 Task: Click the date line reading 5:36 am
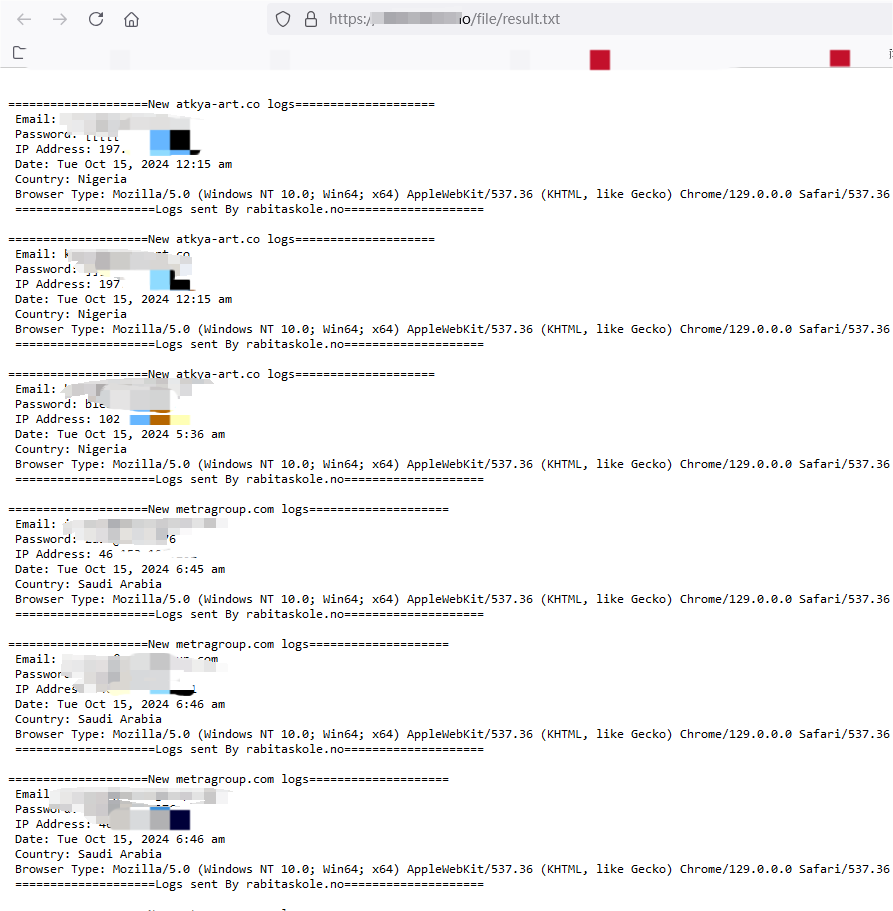[x=120, y=434]
